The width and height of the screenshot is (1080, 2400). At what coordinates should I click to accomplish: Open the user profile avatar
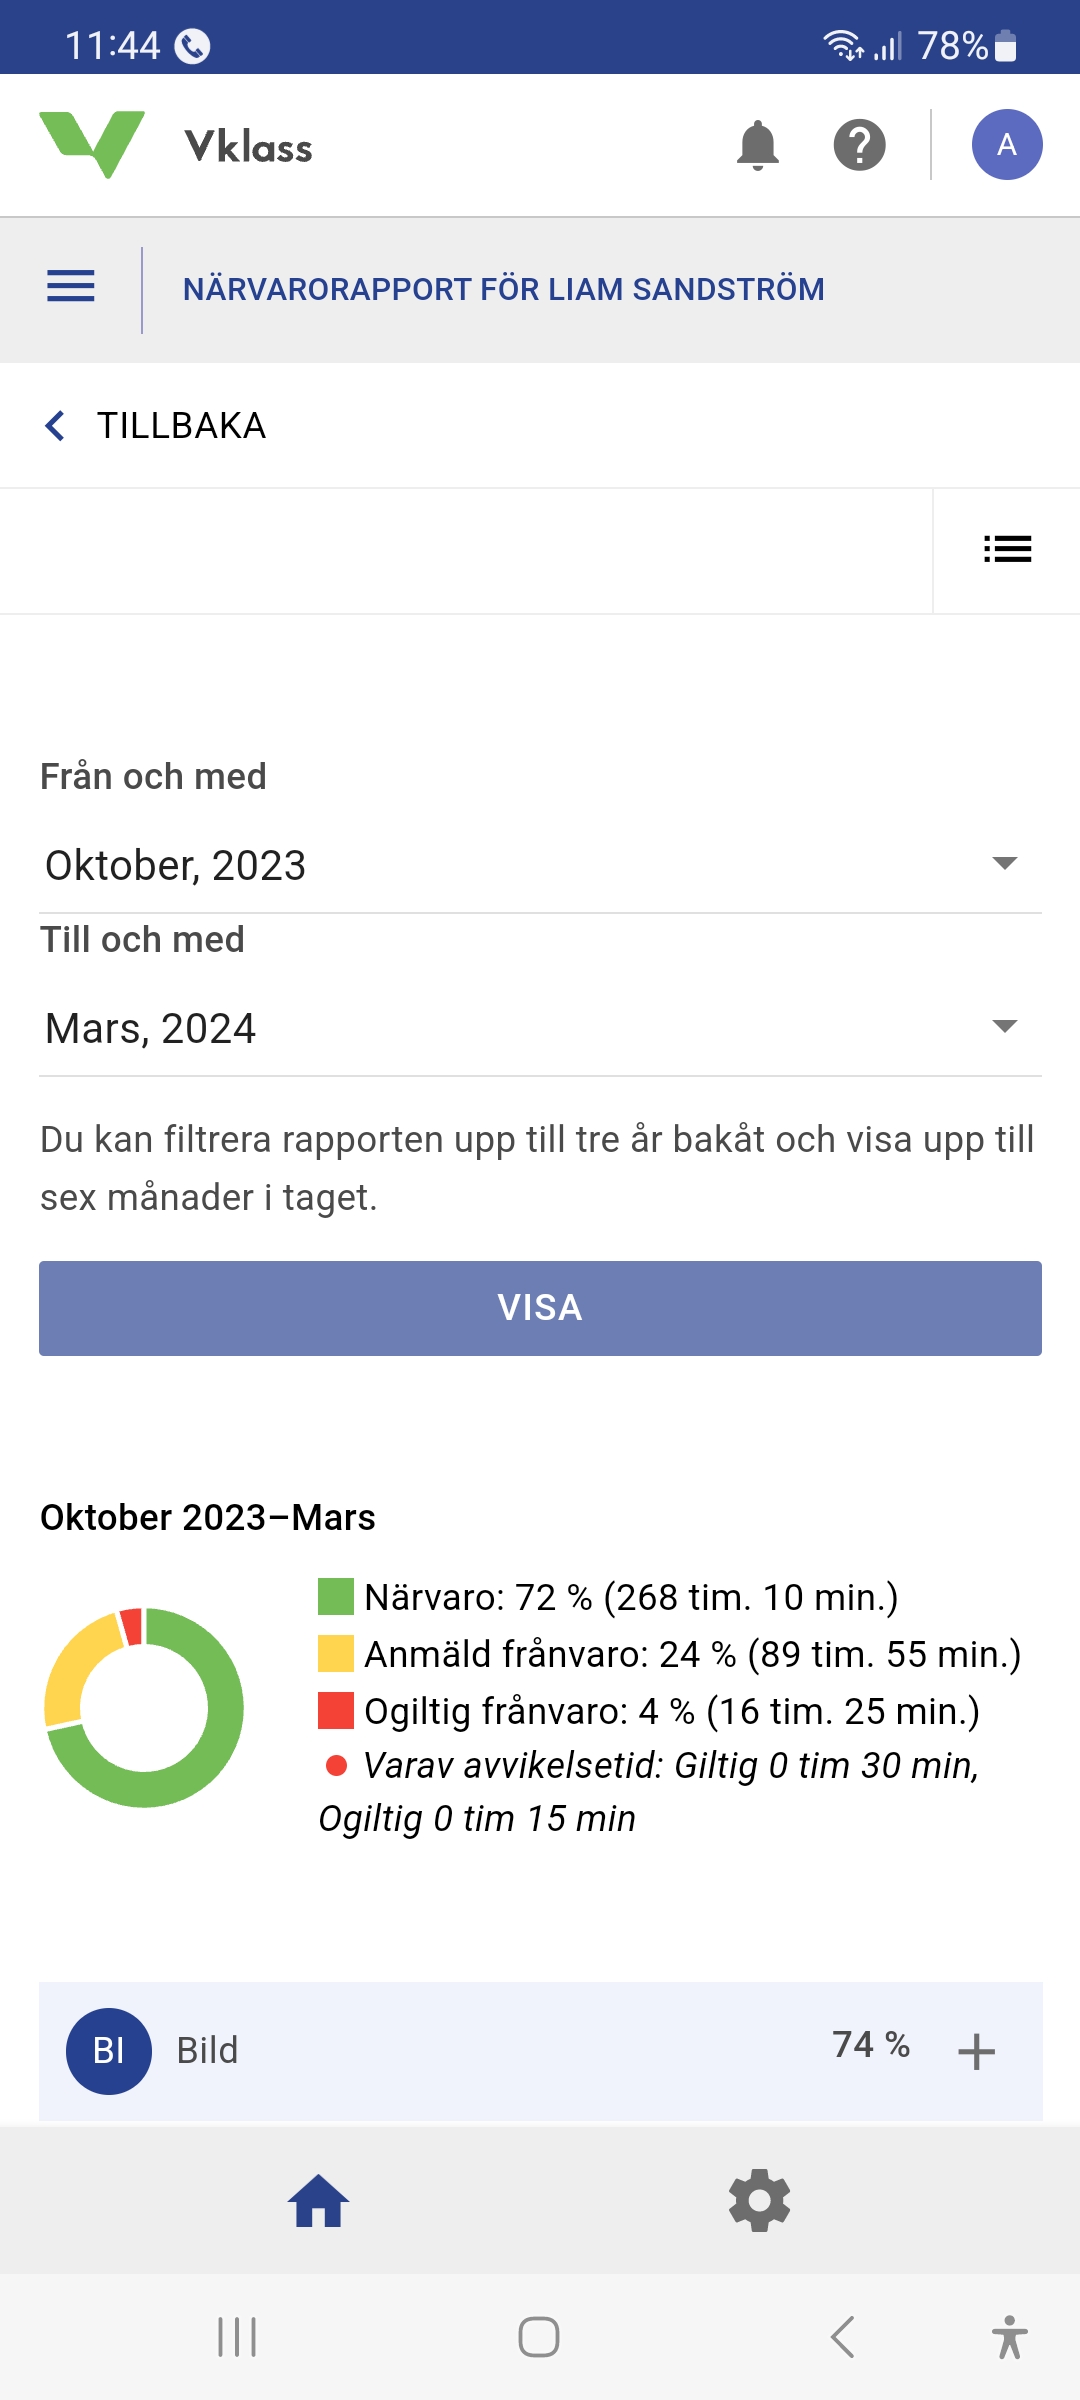pos(1006,145)
